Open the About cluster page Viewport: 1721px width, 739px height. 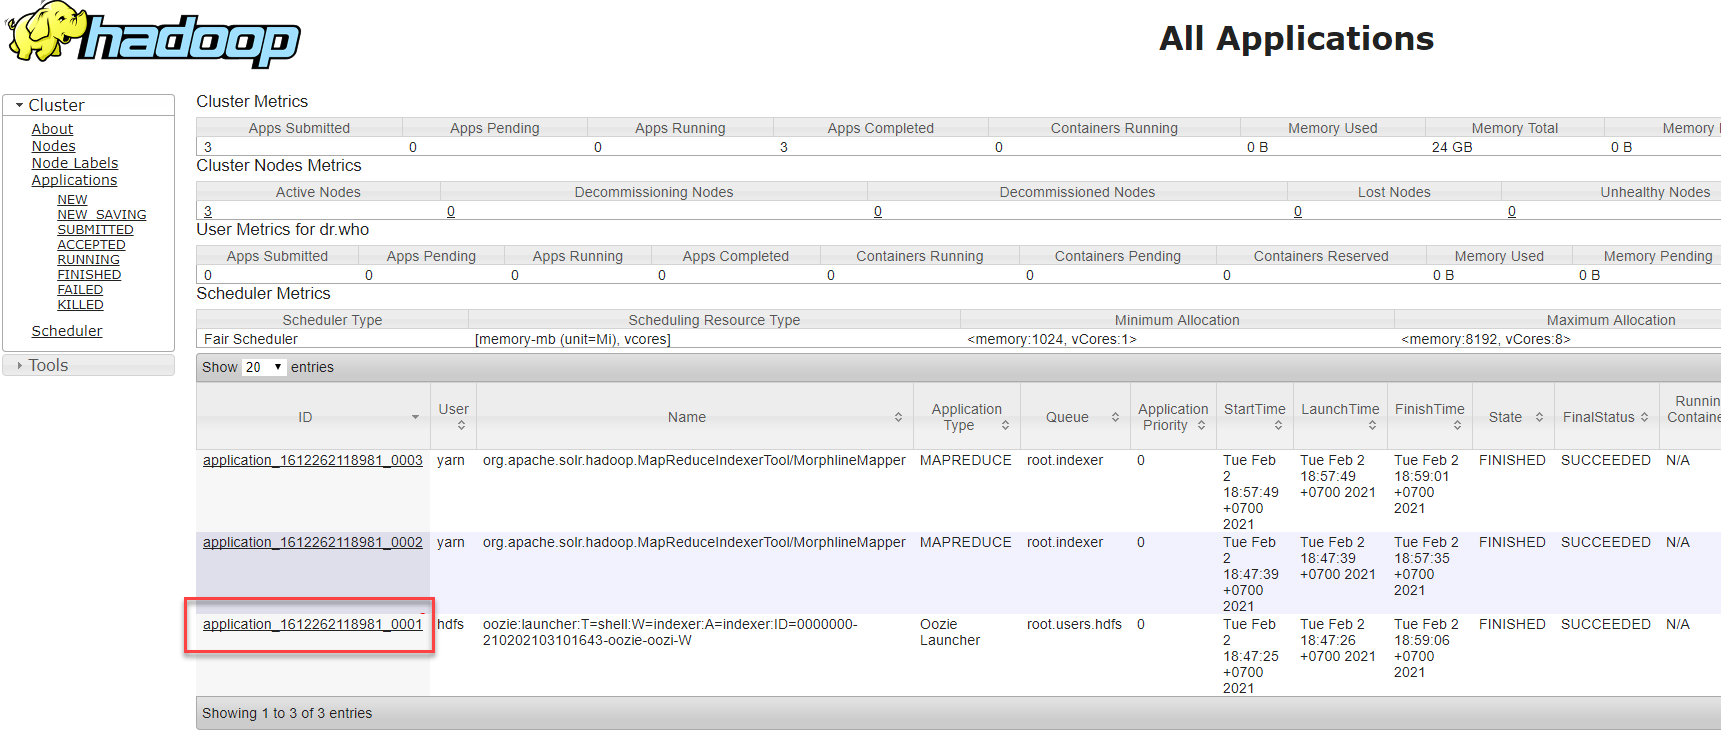(52, 129)
